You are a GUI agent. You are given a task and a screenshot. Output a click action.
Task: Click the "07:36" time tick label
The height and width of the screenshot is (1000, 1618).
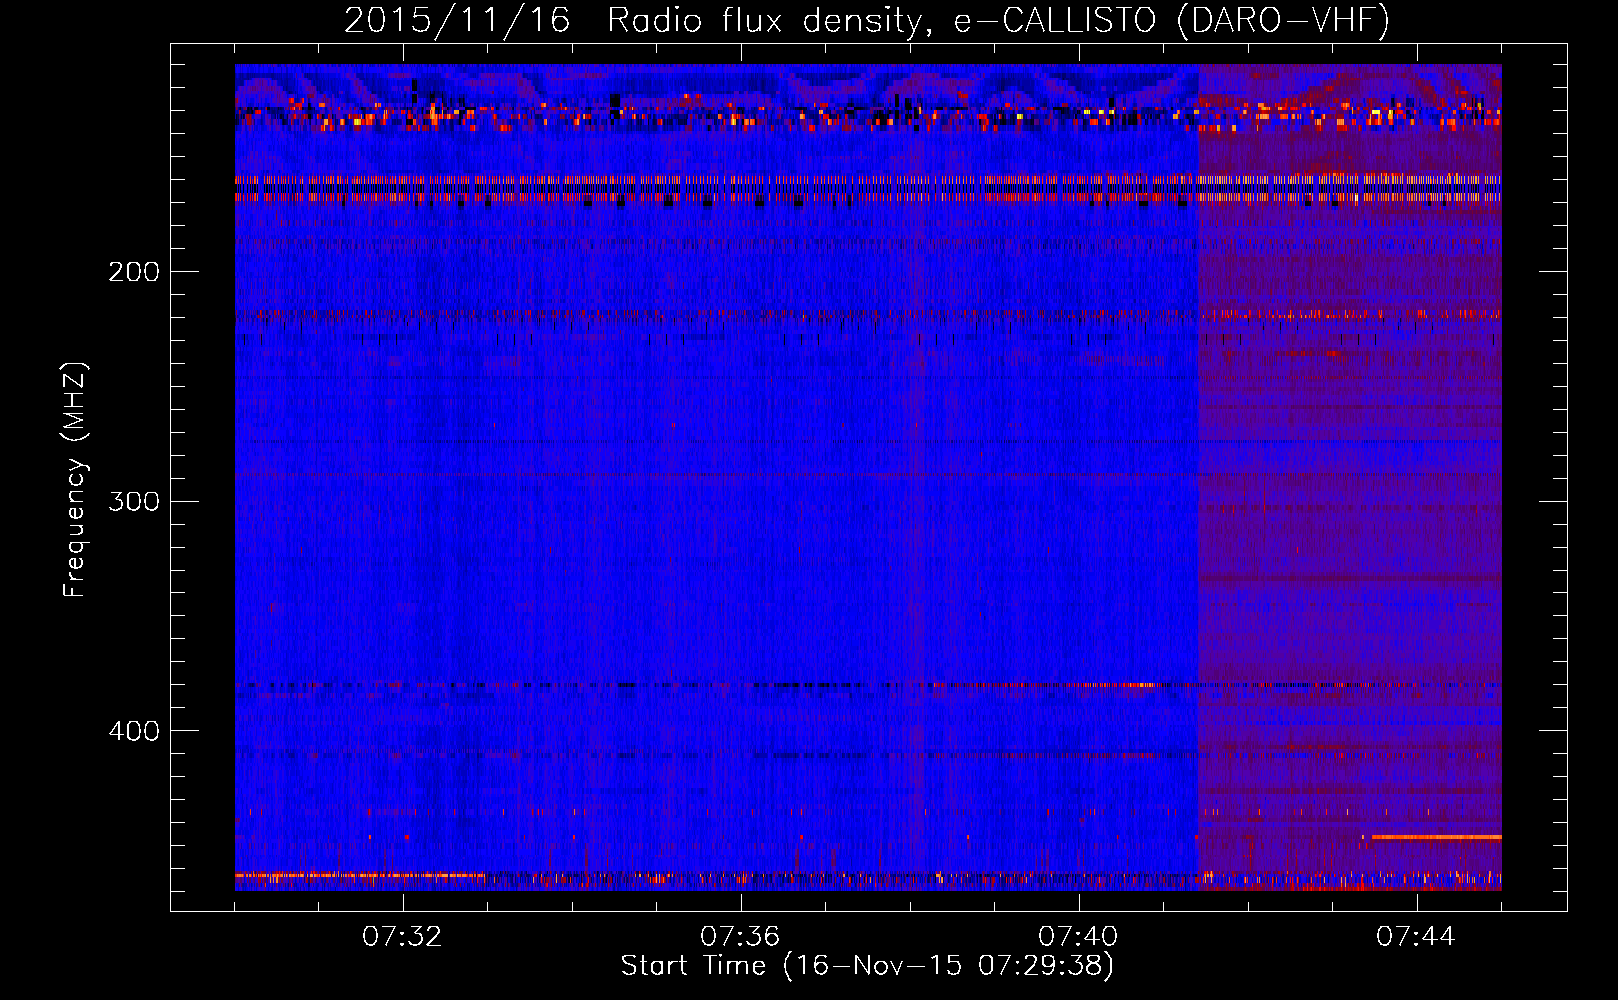[x=740, y=937]
